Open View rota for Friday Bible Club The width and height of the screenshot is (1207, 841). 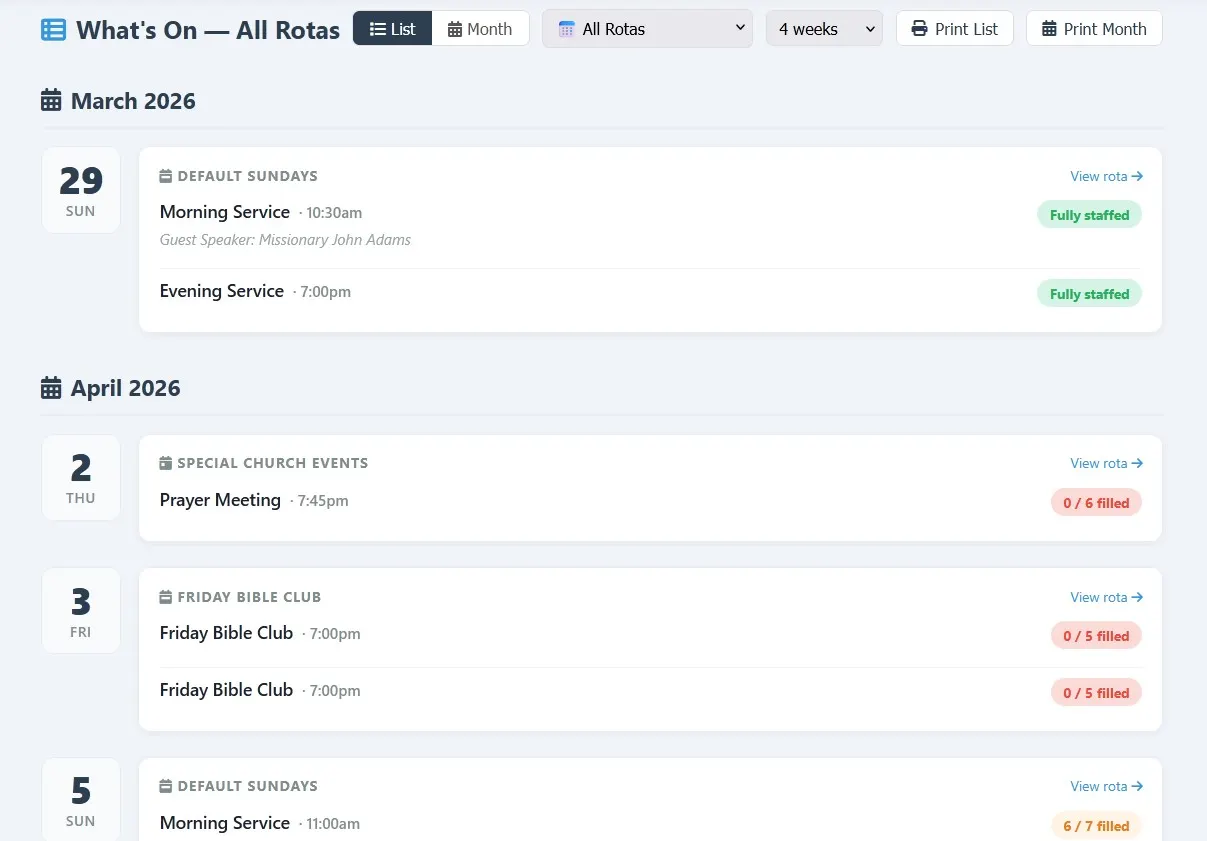point(1106,597)
